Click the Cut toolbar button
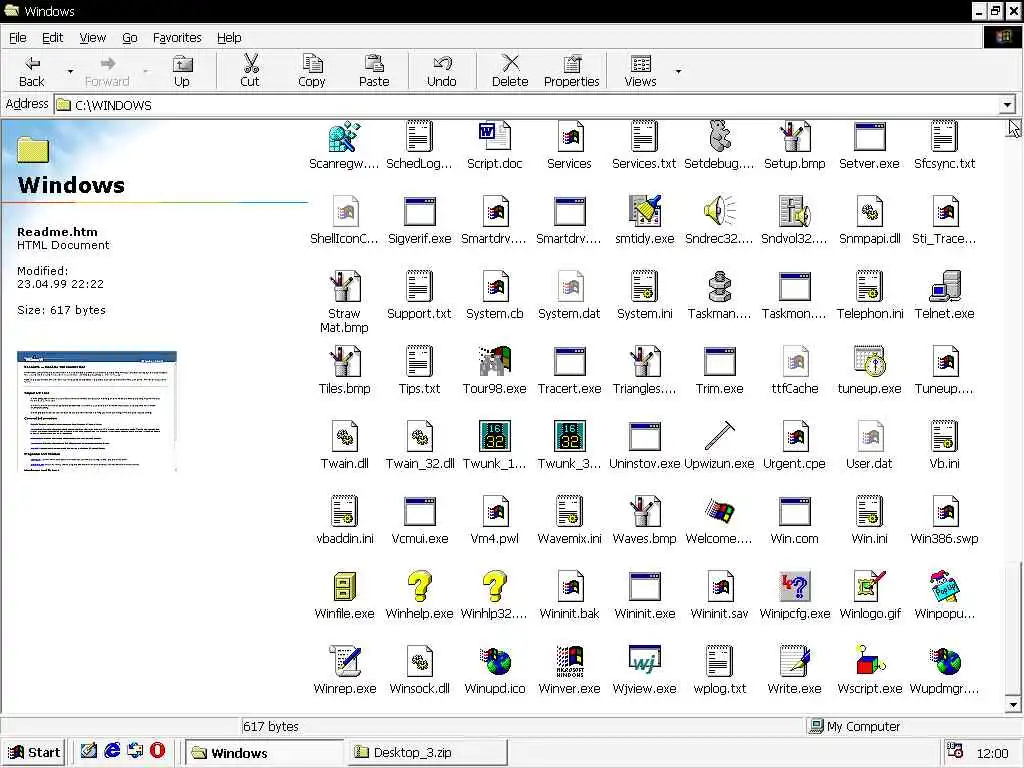Image resolution: width=1024 pixels, height=768 pixels. [249, 71]
